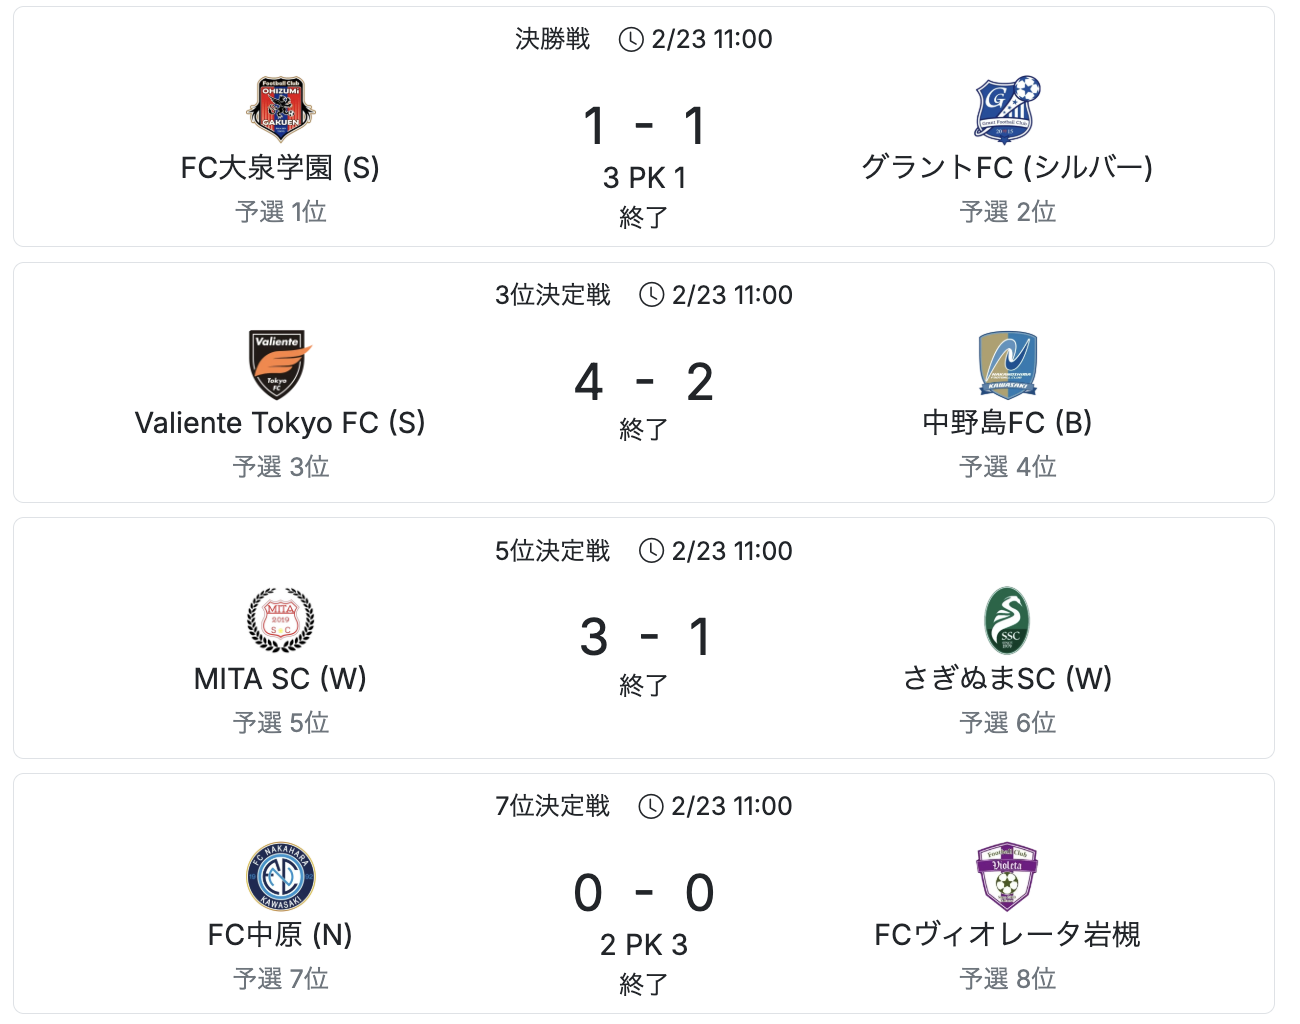The image size is (1300, 1024).
Task: Select the FCヴィオレータ岩槻 purple crest
Action: coord(1007,876)
